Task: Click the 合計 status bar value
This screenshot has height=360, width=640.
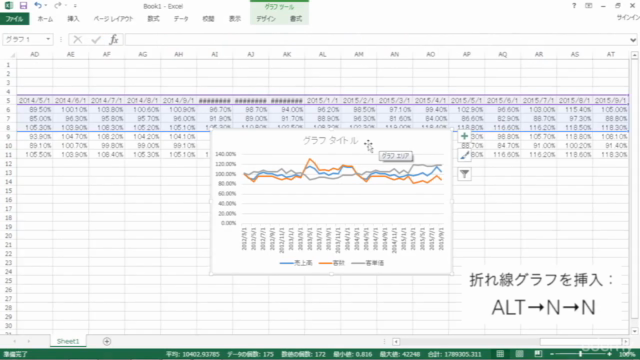Action: pos(454,354)
